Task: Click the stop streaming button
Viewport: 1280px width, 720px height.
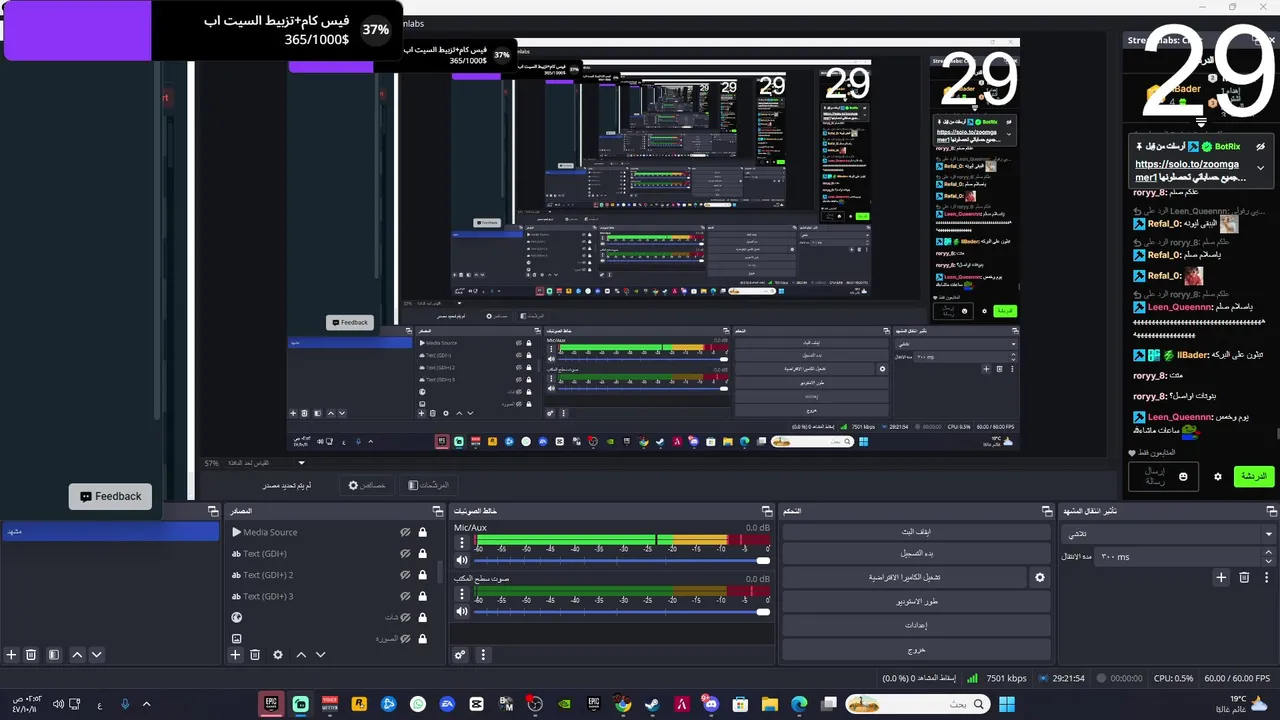Action: click(915, 532)
